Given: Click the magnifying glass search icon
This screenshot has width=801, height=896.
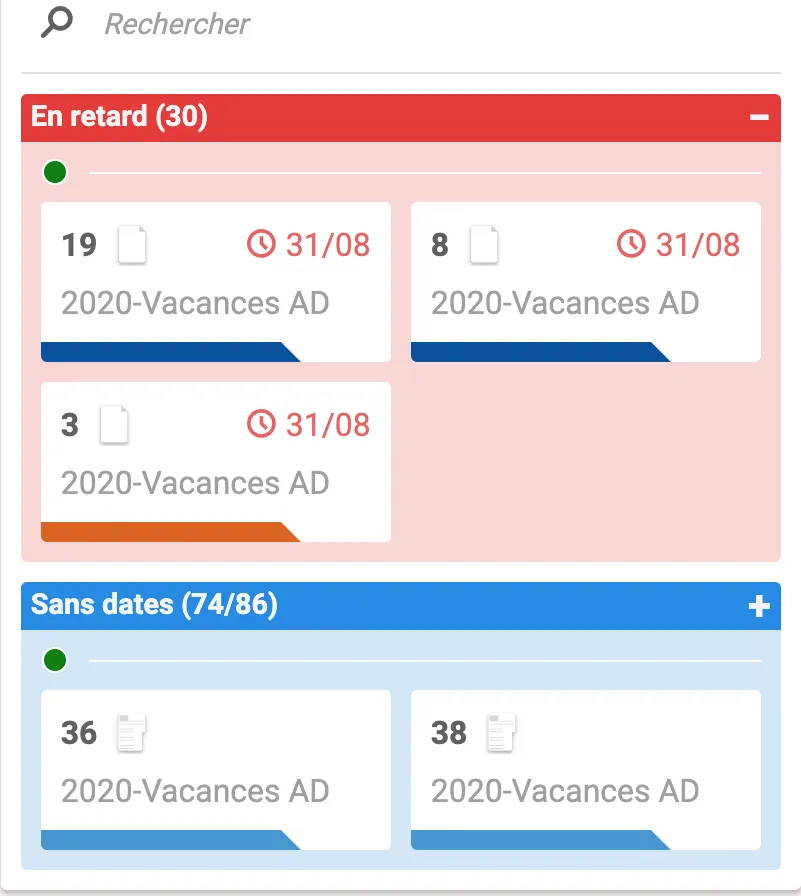Looking at the screenshot, I should tap(56, 22).
